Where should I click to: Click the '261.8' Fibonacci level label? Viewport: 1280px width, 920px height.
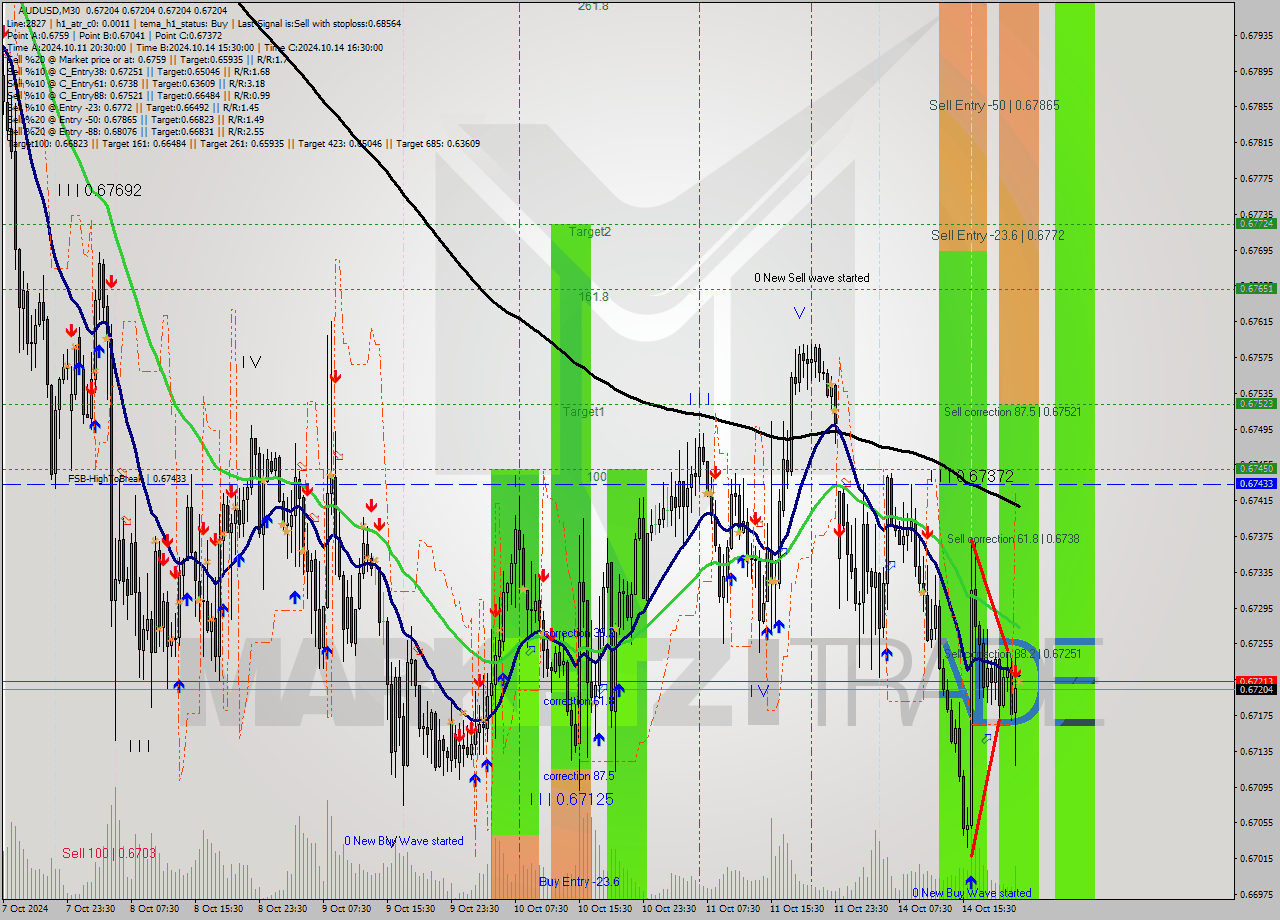pos(593,6)
